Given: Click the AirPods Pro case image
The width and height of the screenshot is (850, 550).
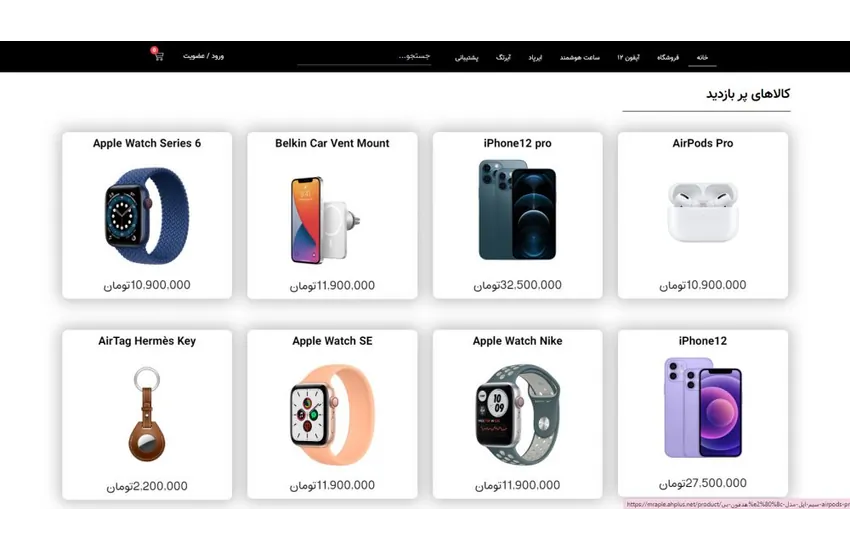Looking at the screenshot, I should (x=703, y=212).
